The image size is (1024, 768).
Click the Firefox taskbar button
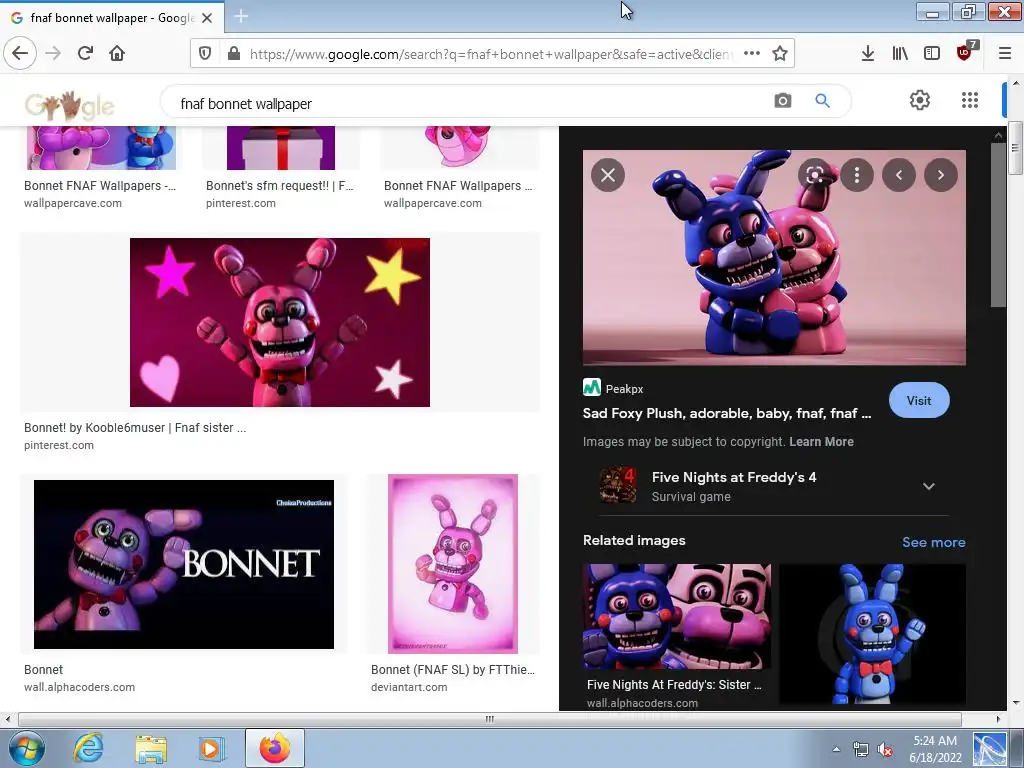[x=275, y=748]
